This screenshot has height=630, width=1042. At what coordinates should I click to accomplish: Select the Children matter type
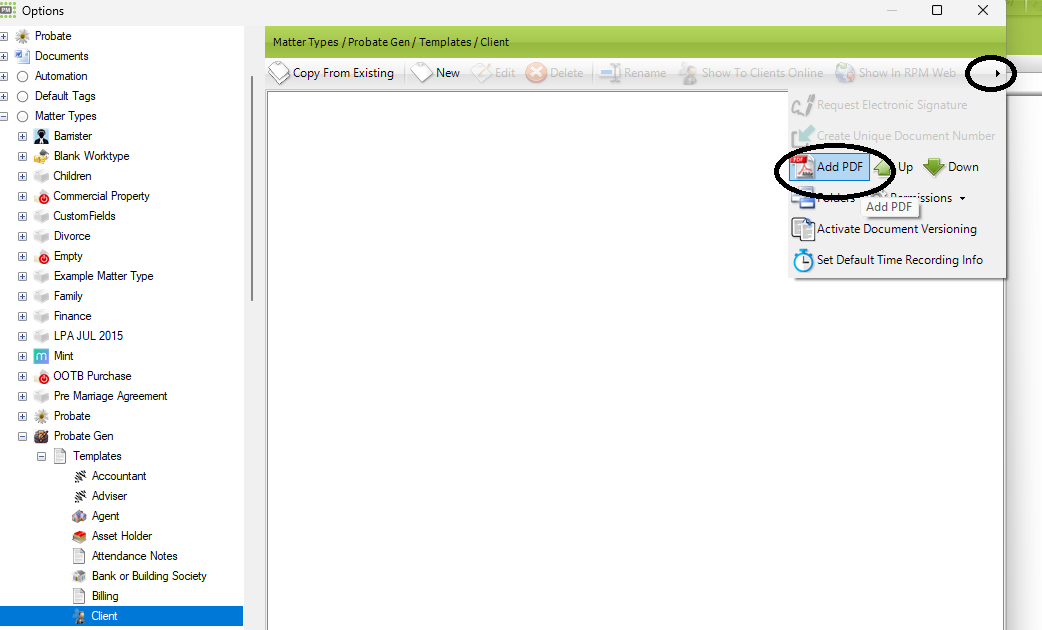(72, 176)
